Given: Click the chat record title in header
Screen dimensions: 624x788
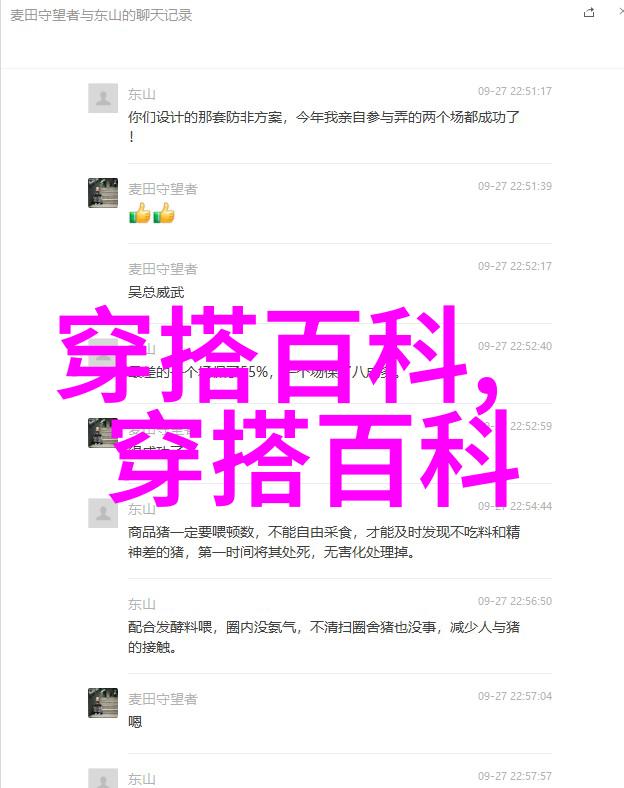Looking at the screenshot, I should click(x=101, y=16).
